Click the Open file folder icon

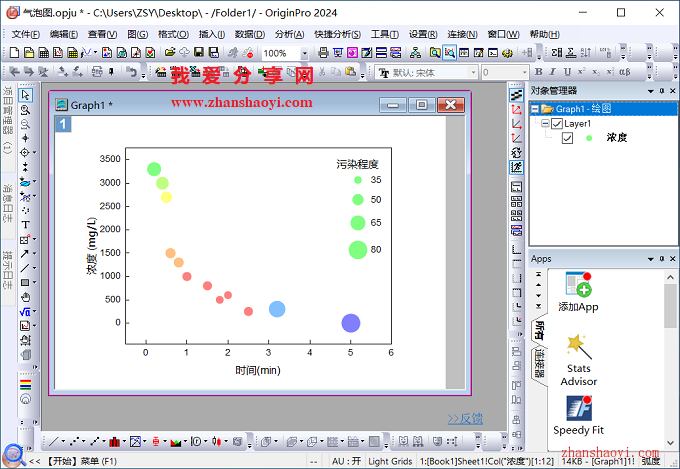tap(170, 53)
